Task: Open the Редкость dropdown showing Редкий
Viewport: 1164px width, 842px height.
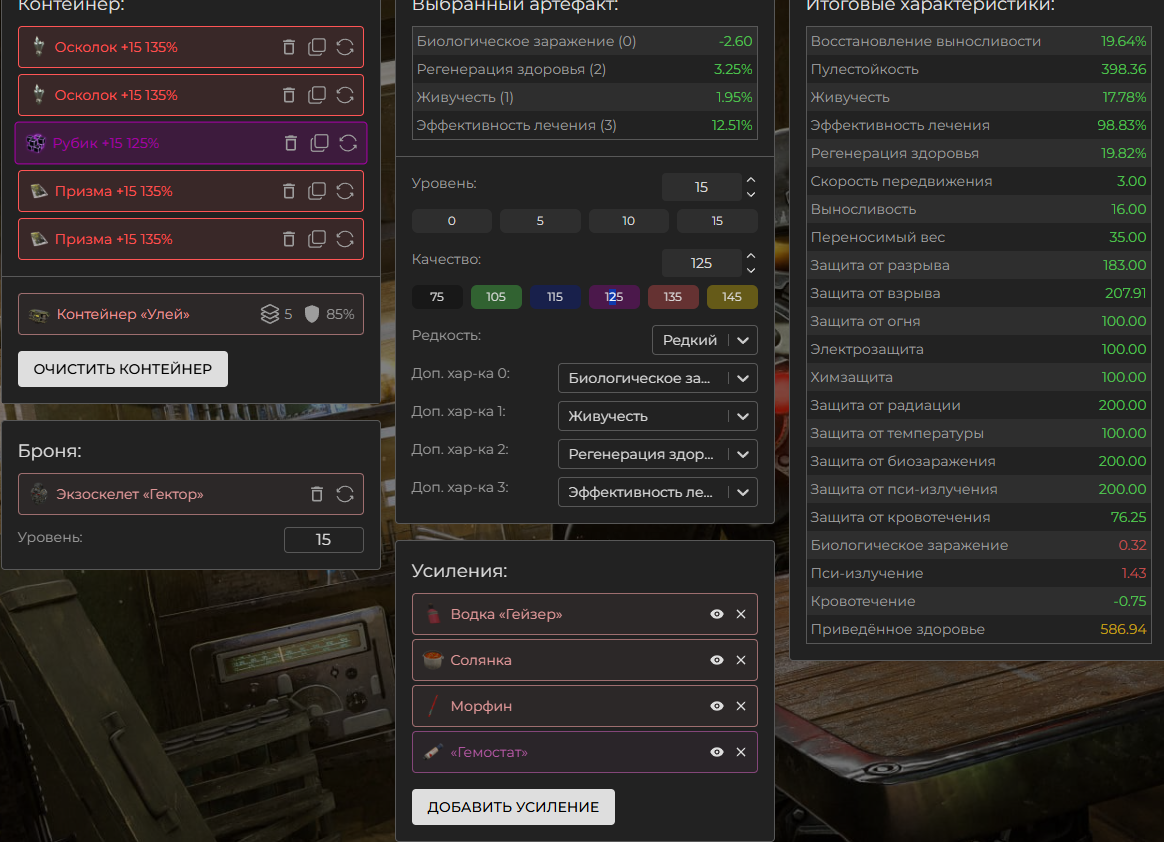Action: pyautogui.click(x=704, y=340)
